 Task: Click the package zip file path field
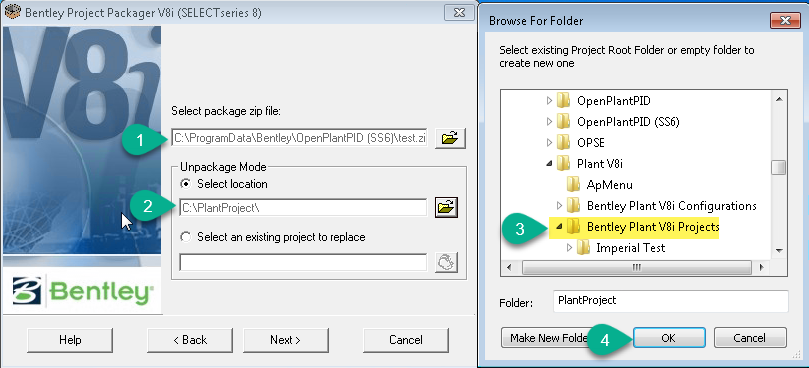tap(299, 138)
